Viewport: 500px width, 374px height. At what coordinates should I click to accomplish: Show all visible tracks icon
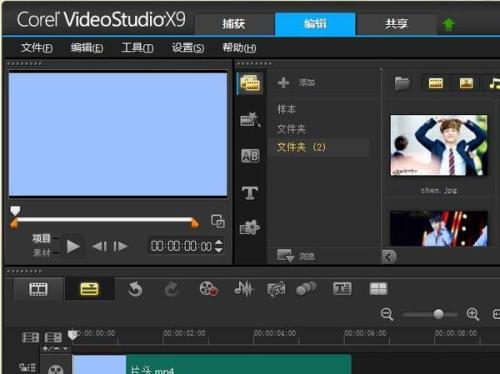pyautogui.click(x=30, y=337)
